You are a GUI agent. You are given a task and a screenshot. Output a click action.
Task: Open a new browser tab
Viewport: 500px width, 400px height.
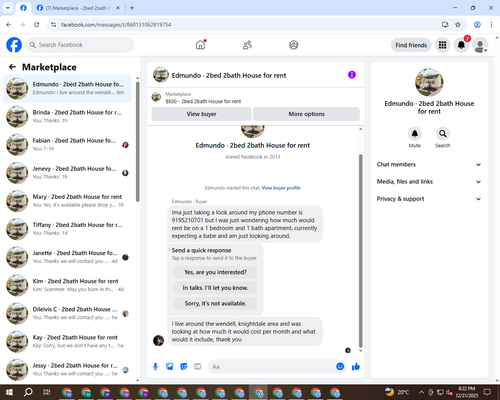132,8
